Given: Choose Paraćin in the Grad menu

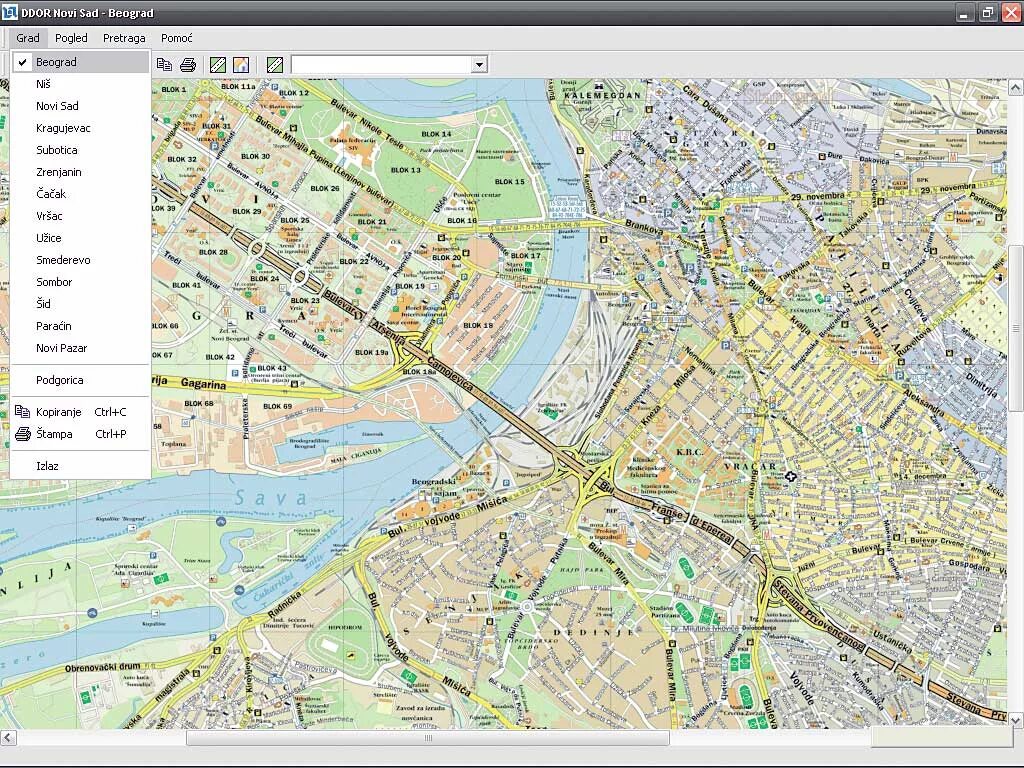Looking at the screenshot, I should [80, 326].
